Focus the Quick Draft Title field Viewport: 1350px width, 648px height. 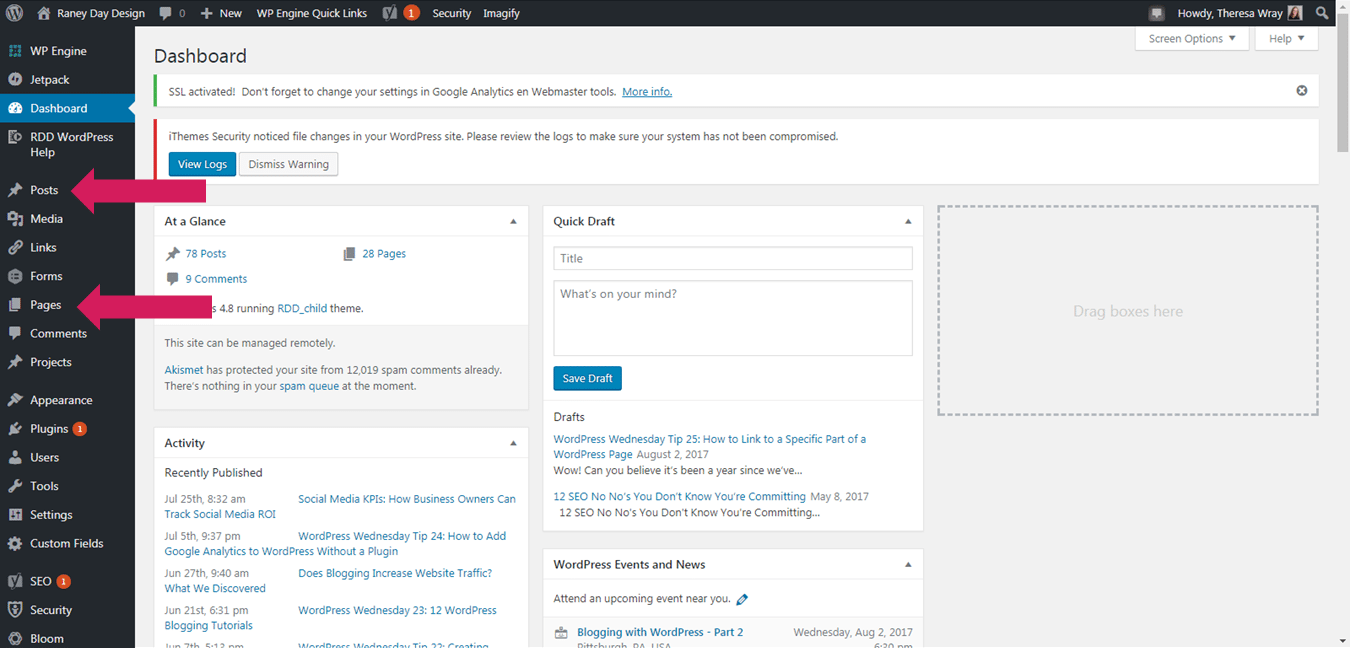tap(733, 258)
